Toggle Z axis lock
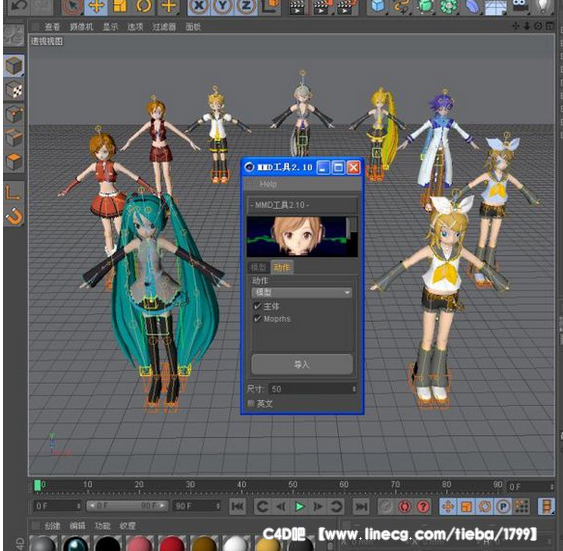 coord(246,6)
